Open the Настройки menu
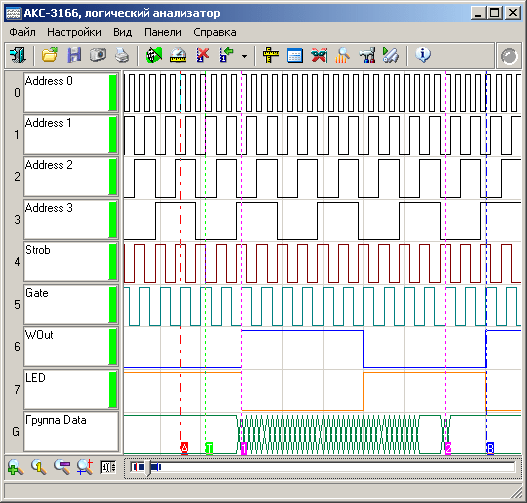This screenshot has height=503, width=527. [x=74, y=32]
